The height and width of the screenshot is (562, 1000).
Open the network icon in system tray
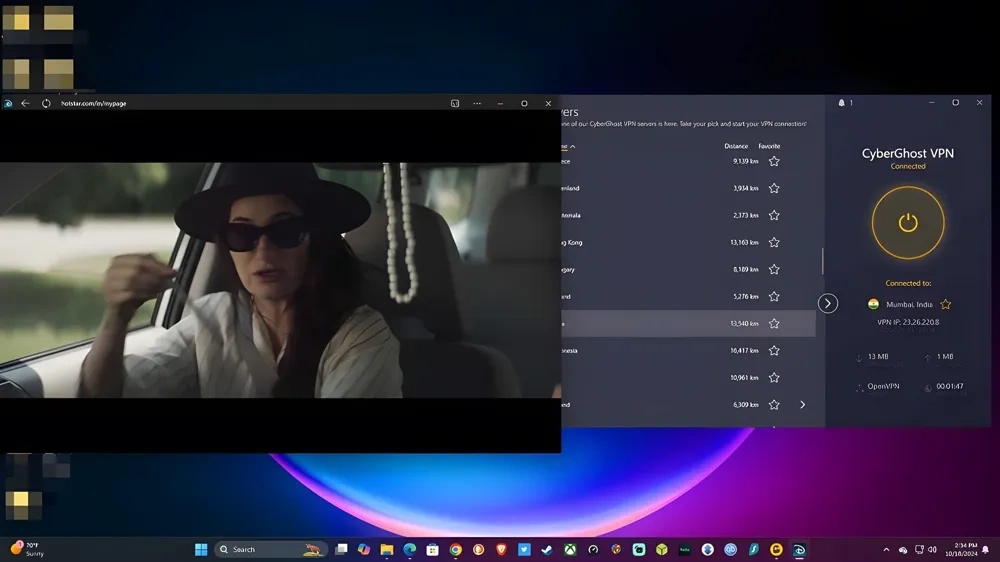[x=918, y=549]
